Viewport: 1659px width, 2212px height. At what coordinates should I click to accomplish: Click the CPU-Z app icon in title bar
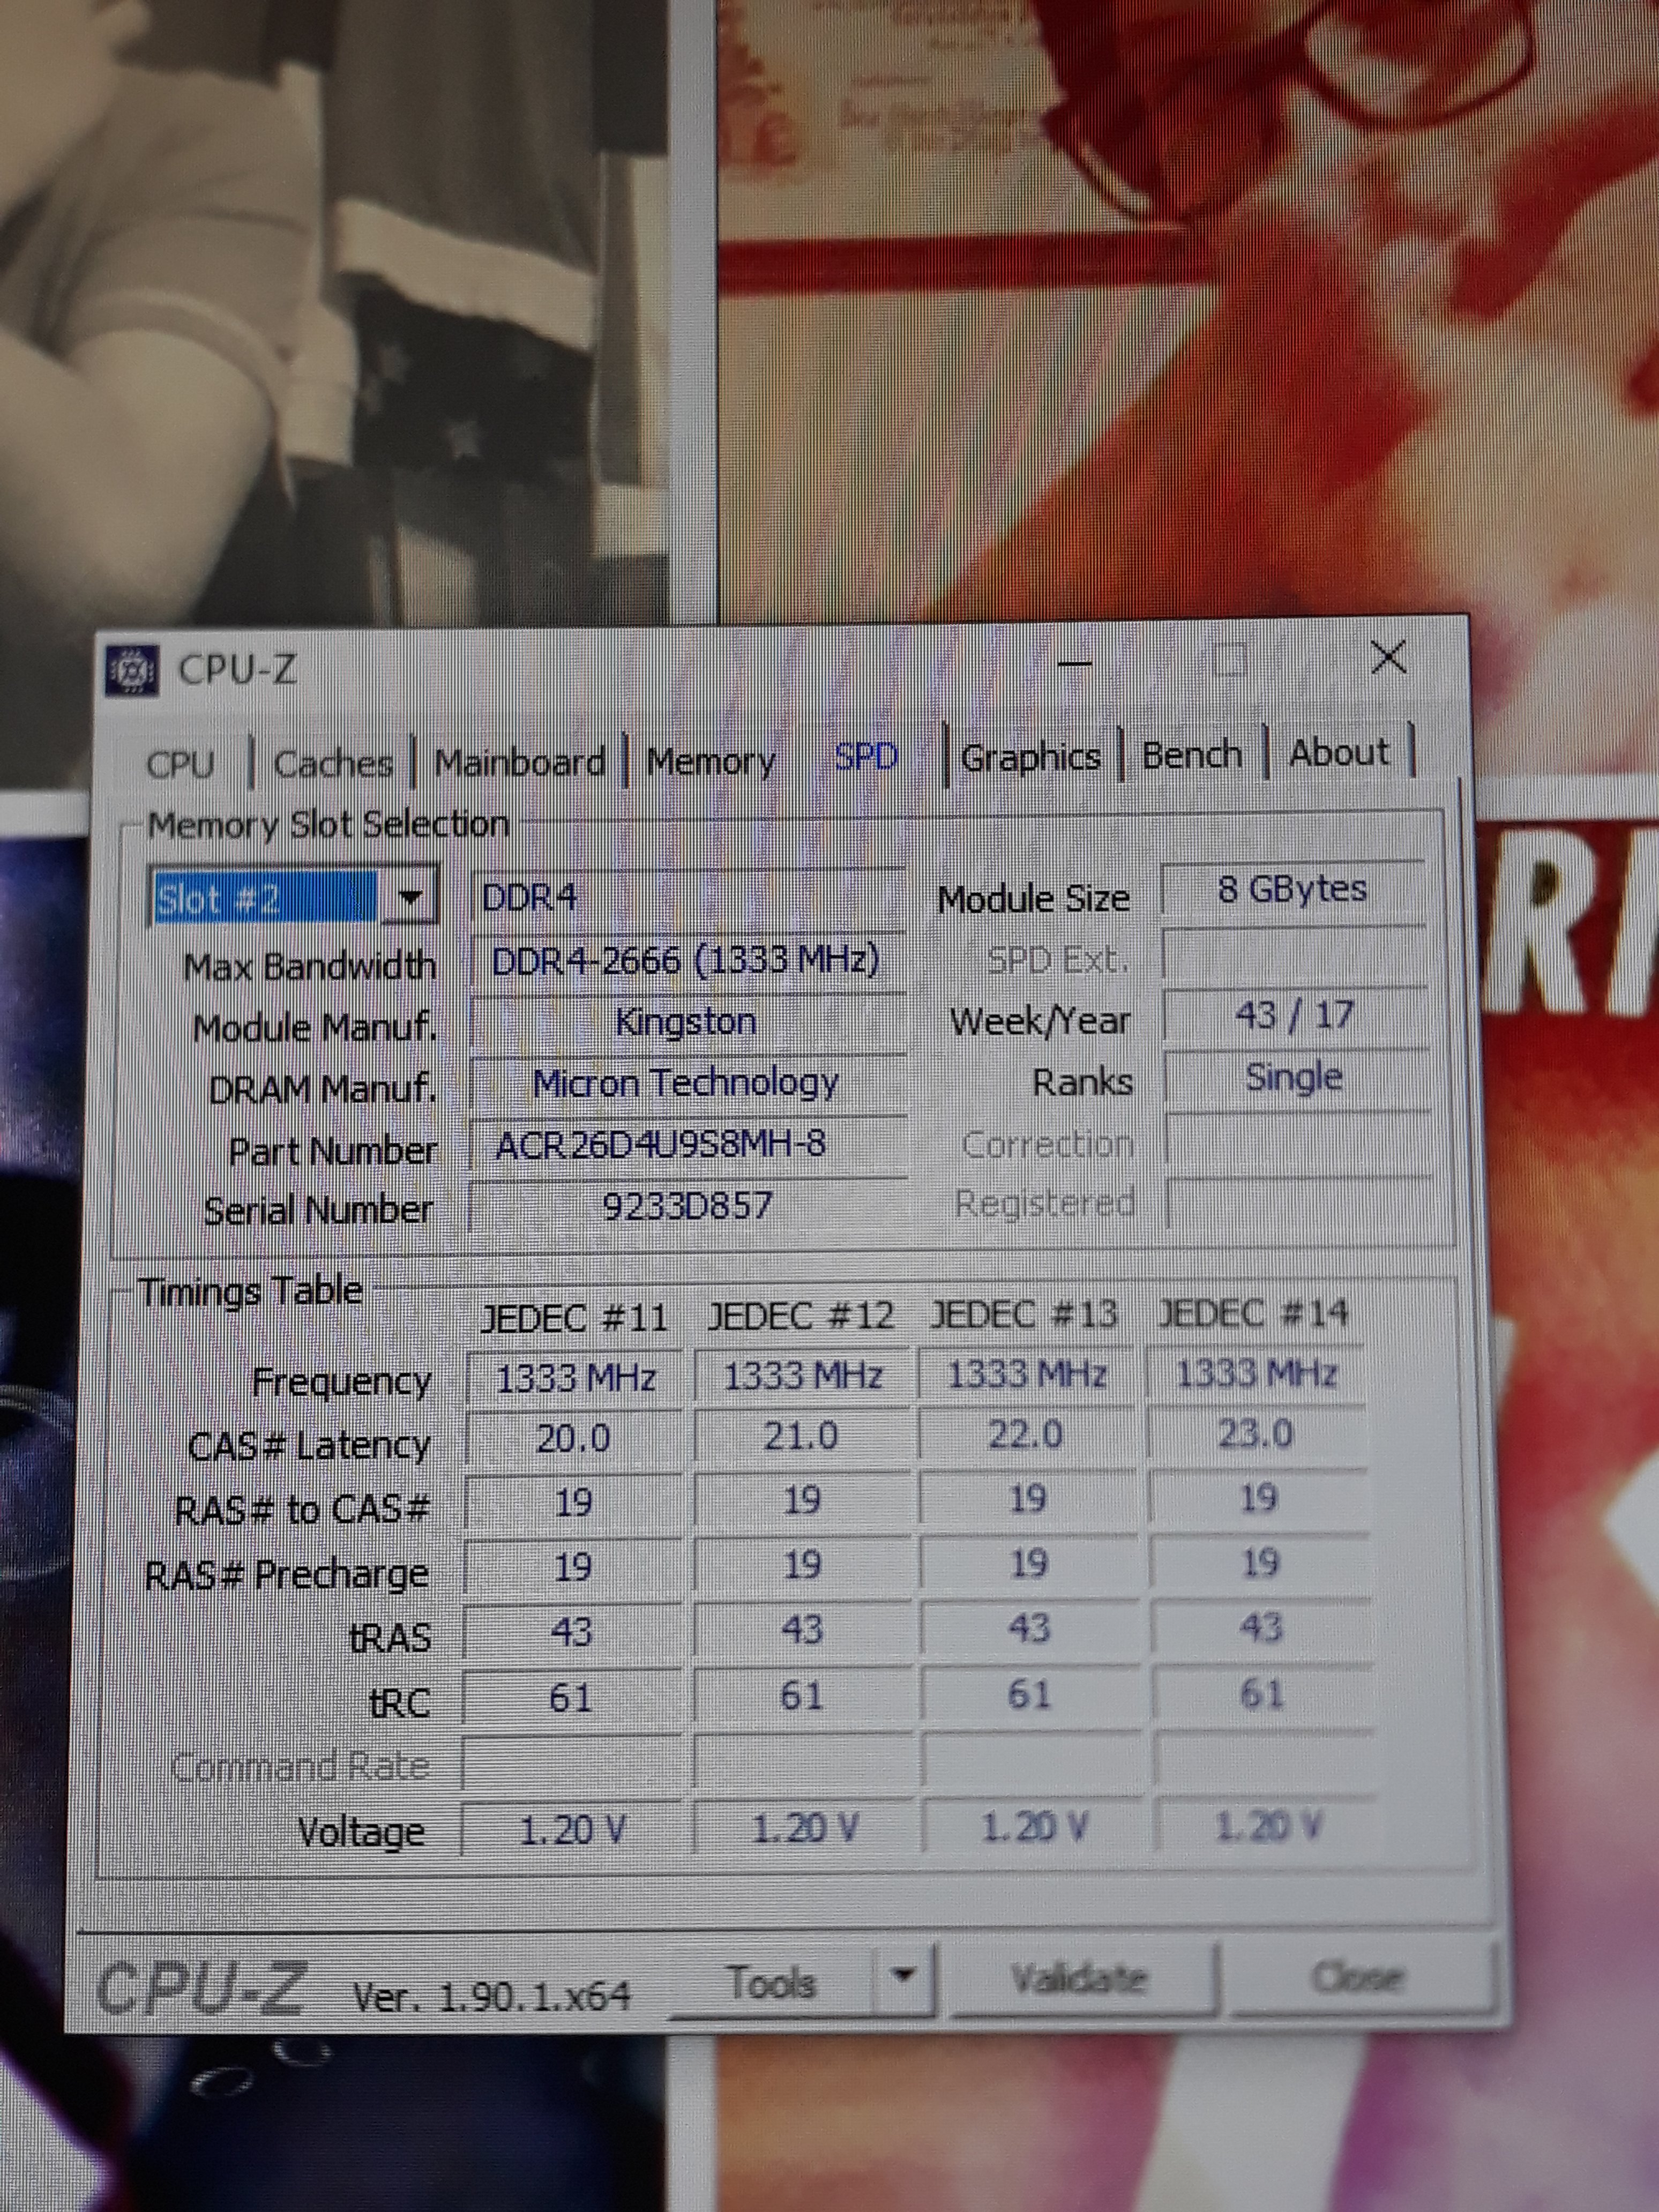[x=132, y=671]
